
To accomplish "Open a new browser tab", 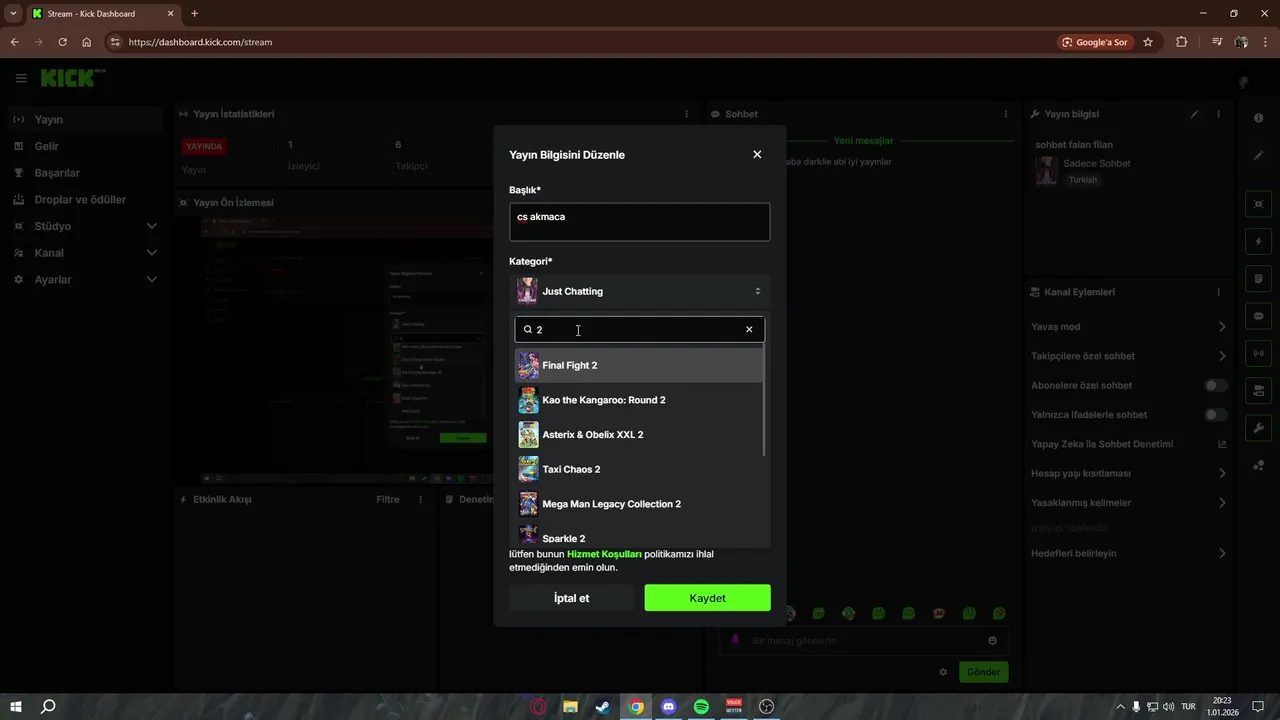I will 194,13.
